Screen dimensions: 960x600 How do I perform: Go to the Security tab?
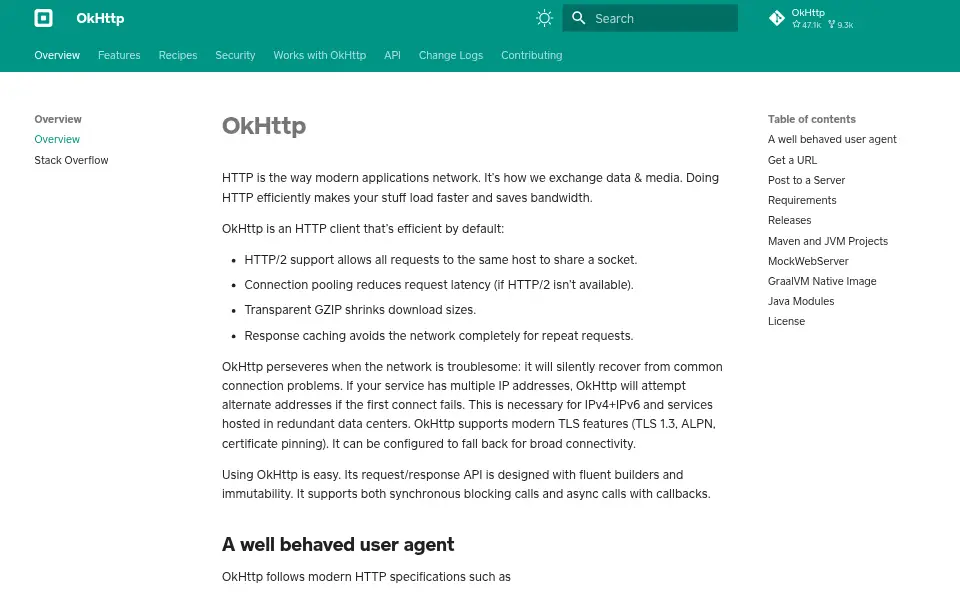click(x=235, y=55)
